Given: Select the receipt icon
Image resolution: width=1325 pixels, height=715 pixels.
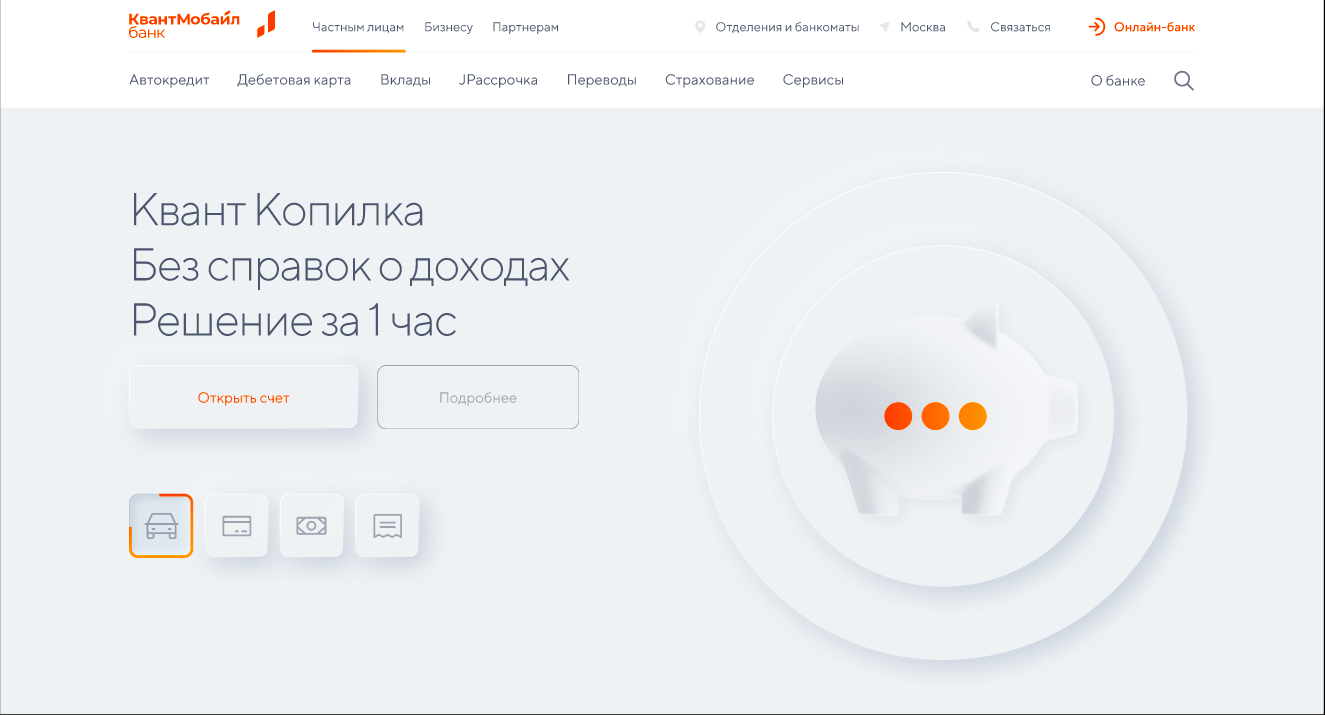Looking at the screenshot, I should coord(386,524).
